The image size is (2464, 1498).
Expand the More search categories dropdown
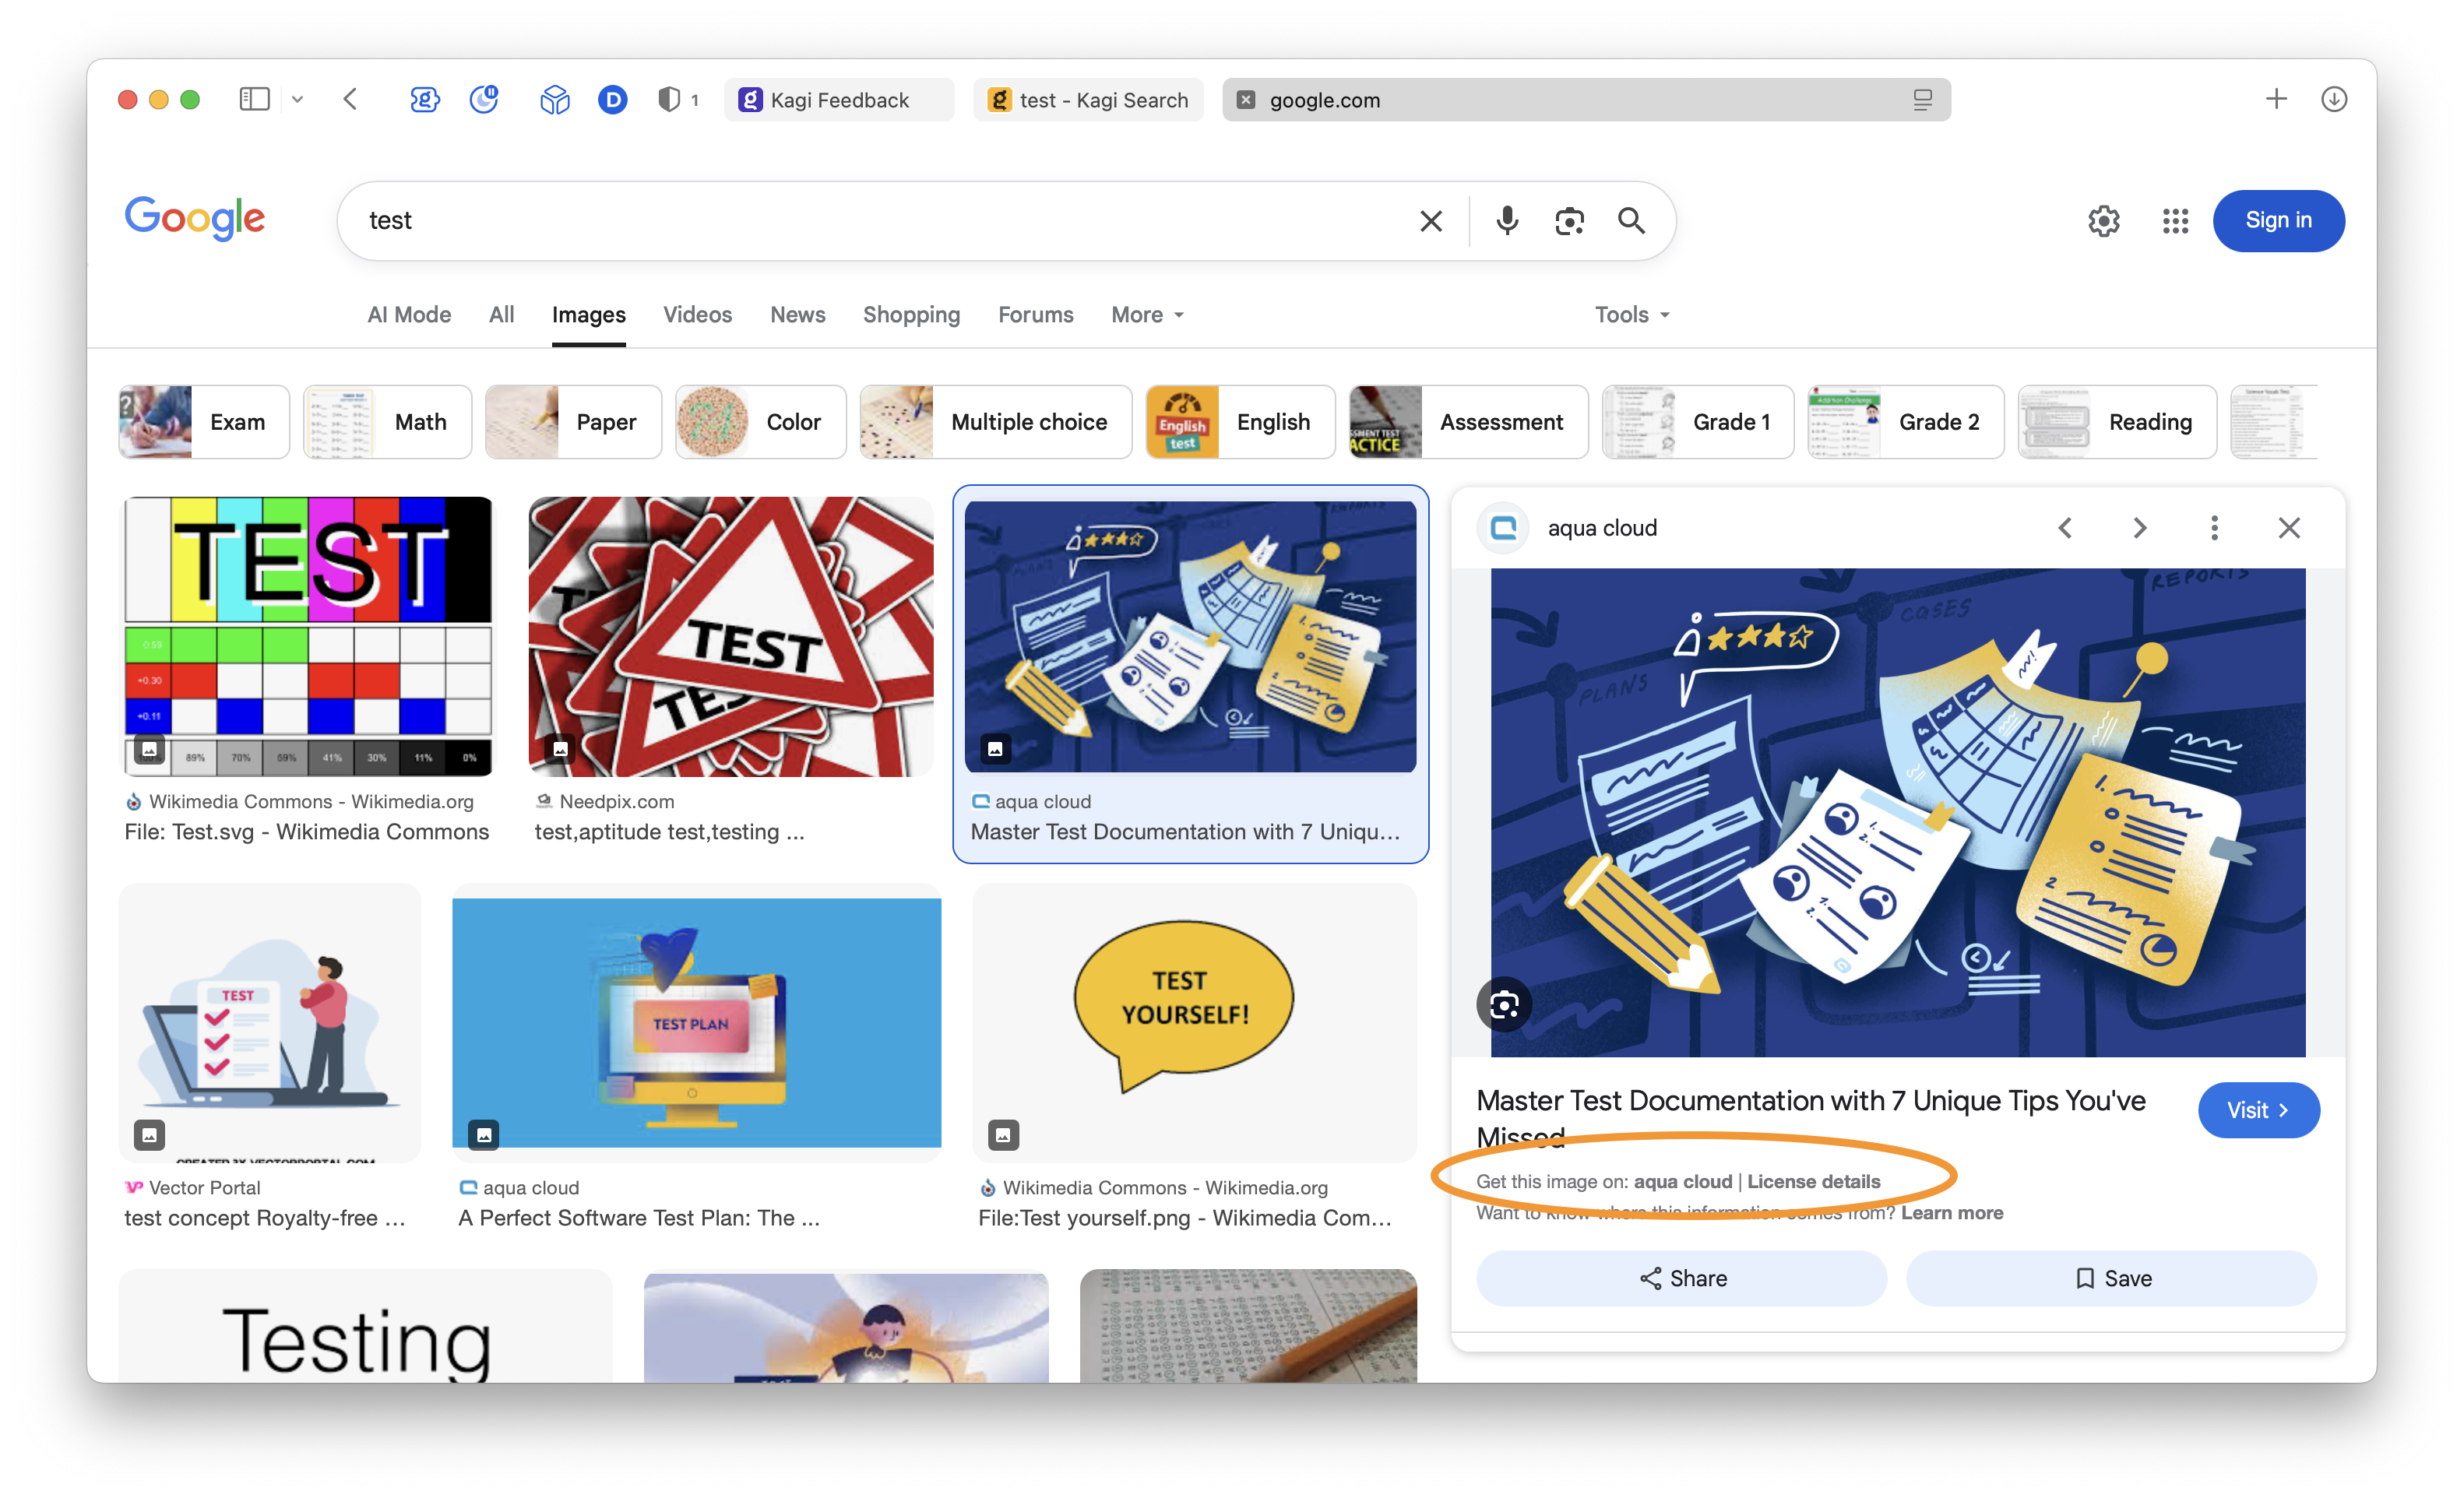1147,314
